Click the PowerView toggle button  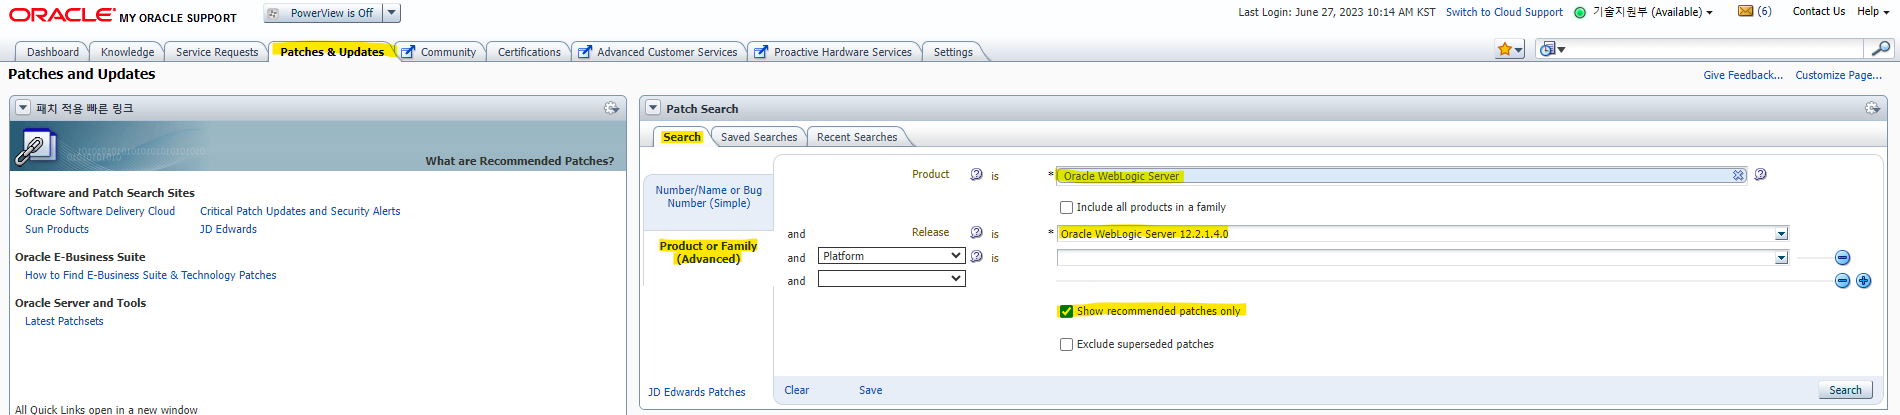pyautogui.click(x=323, y=13)
